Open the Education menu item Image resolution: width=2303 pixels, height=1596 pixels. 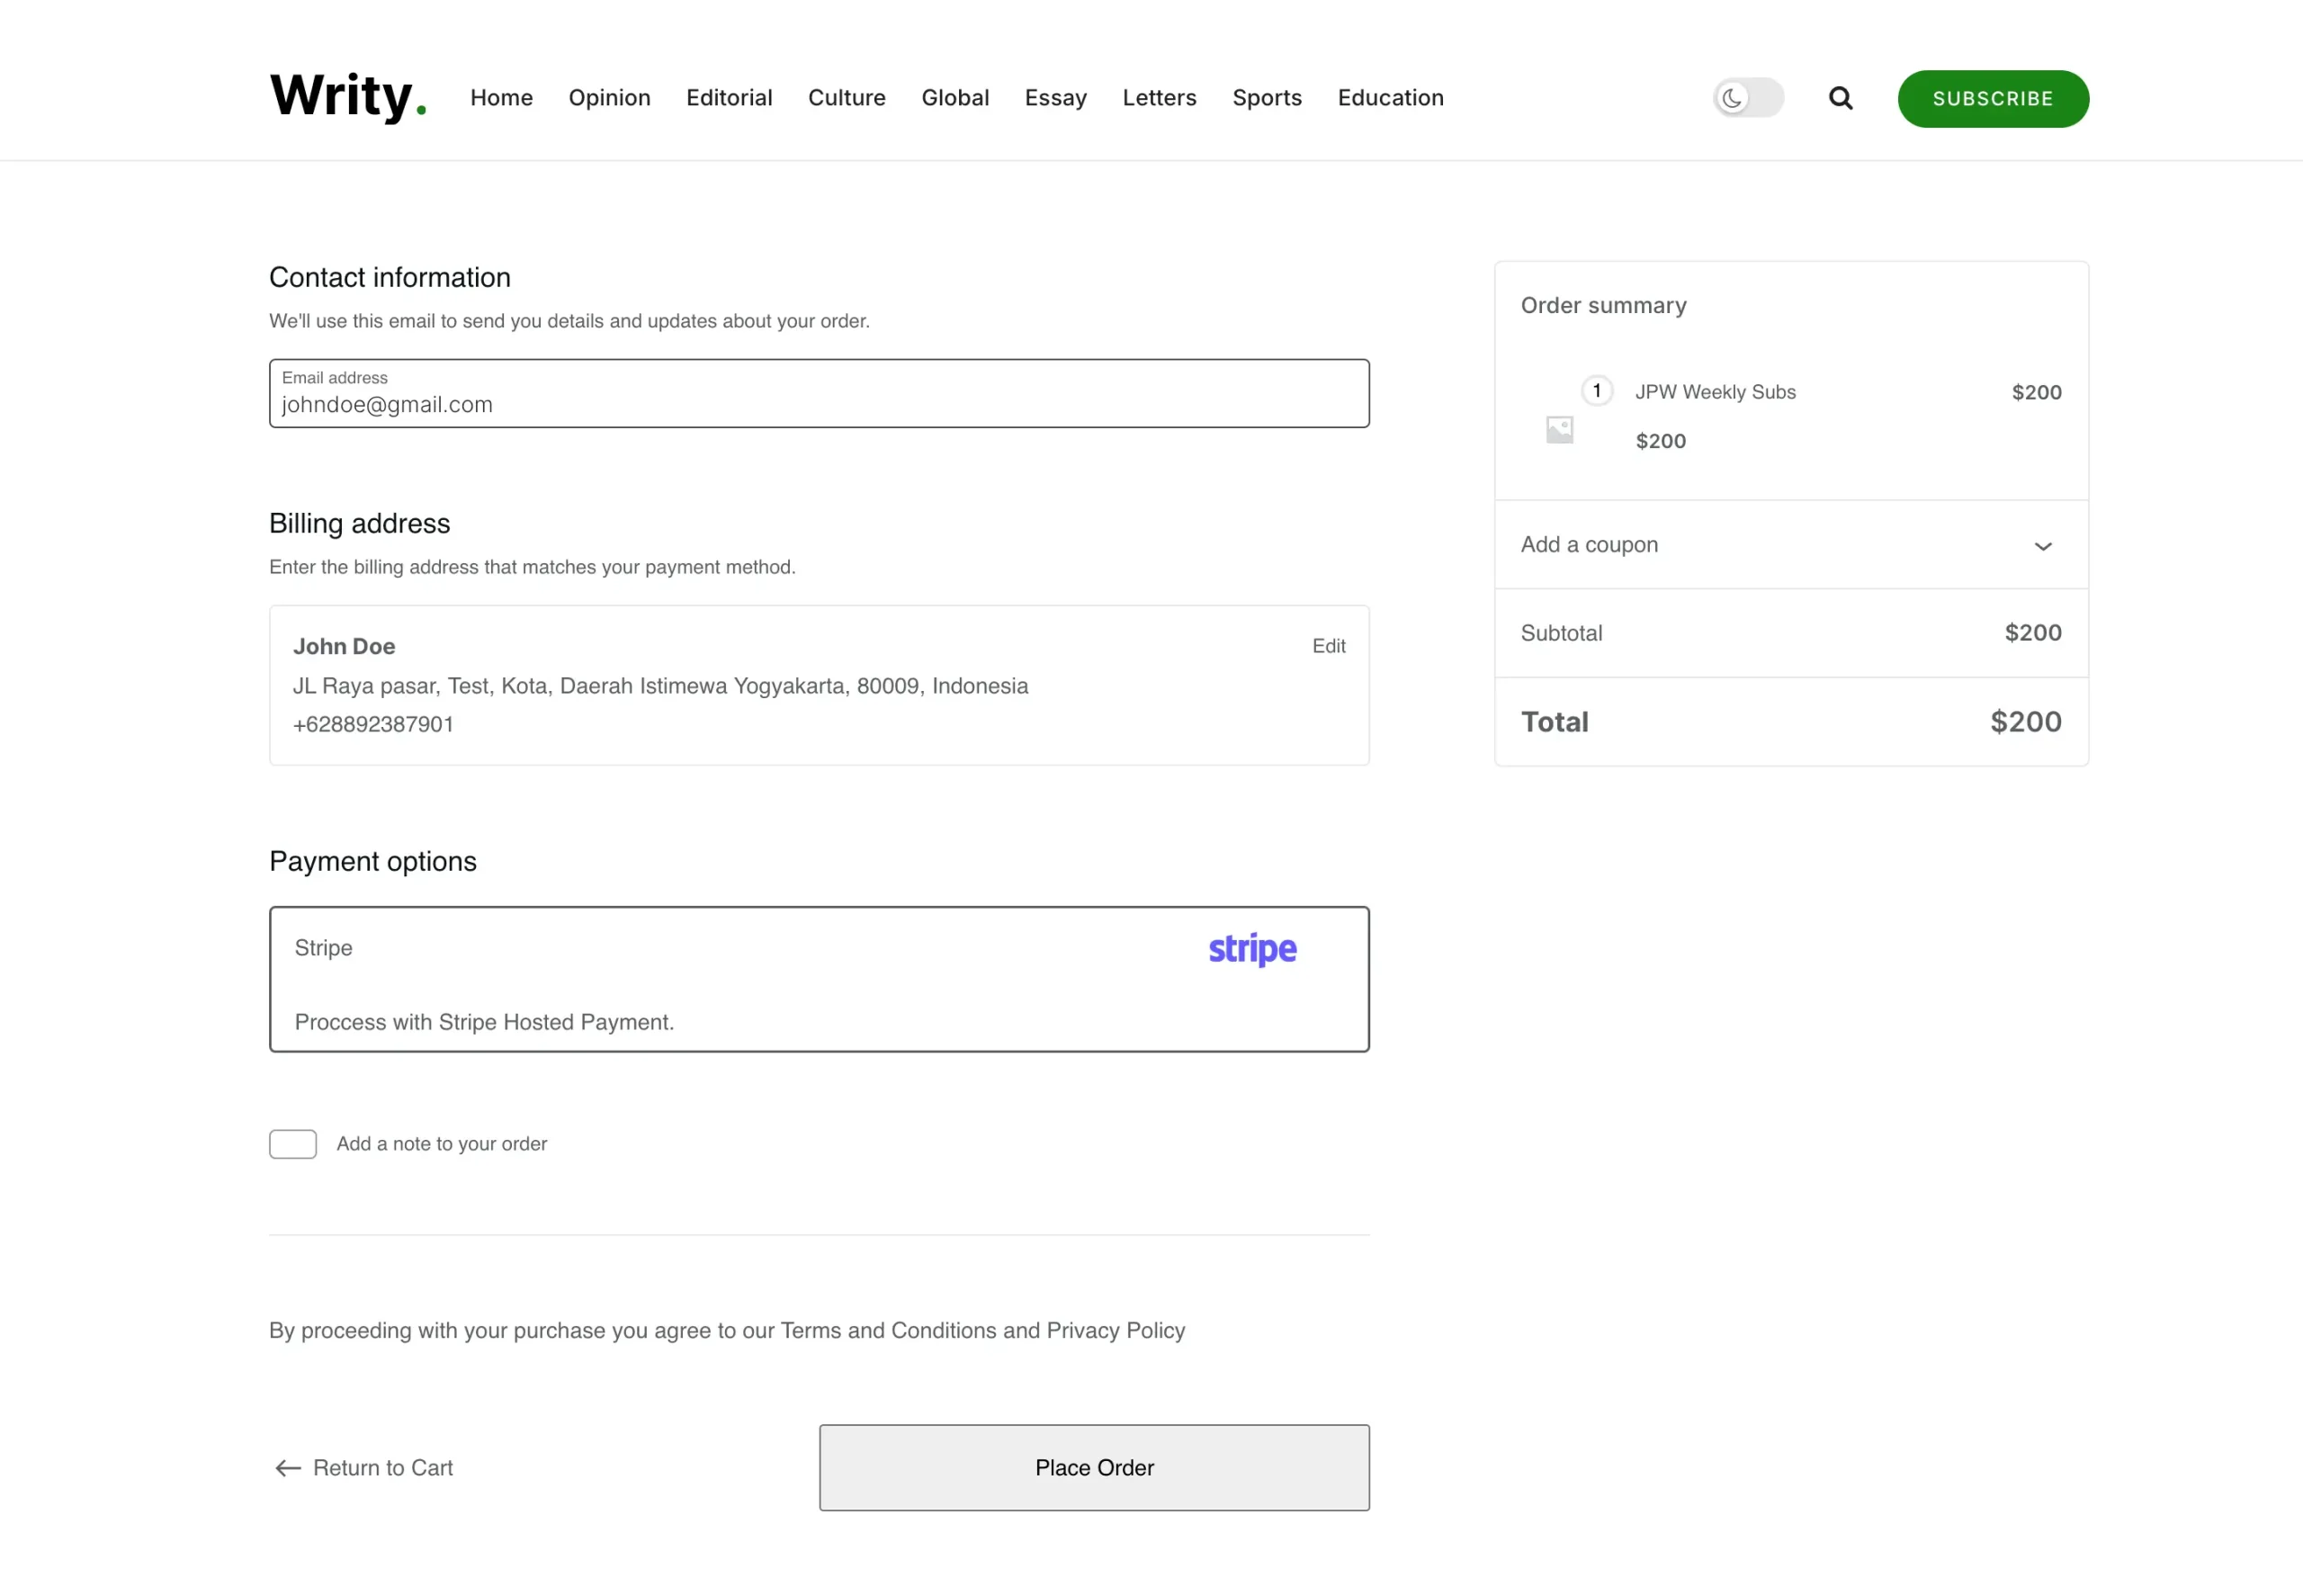coord(1390,98)
